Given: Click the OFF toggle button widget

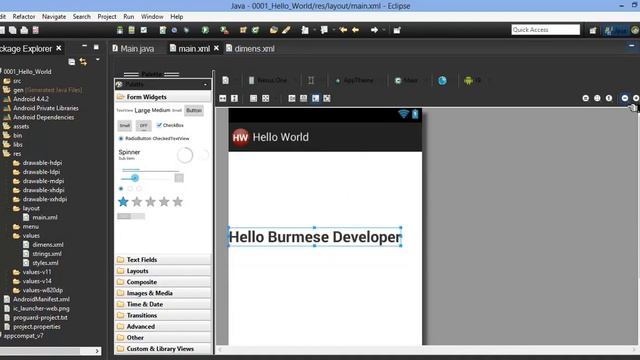Looking at the screenshot, I should click(143, 126).
